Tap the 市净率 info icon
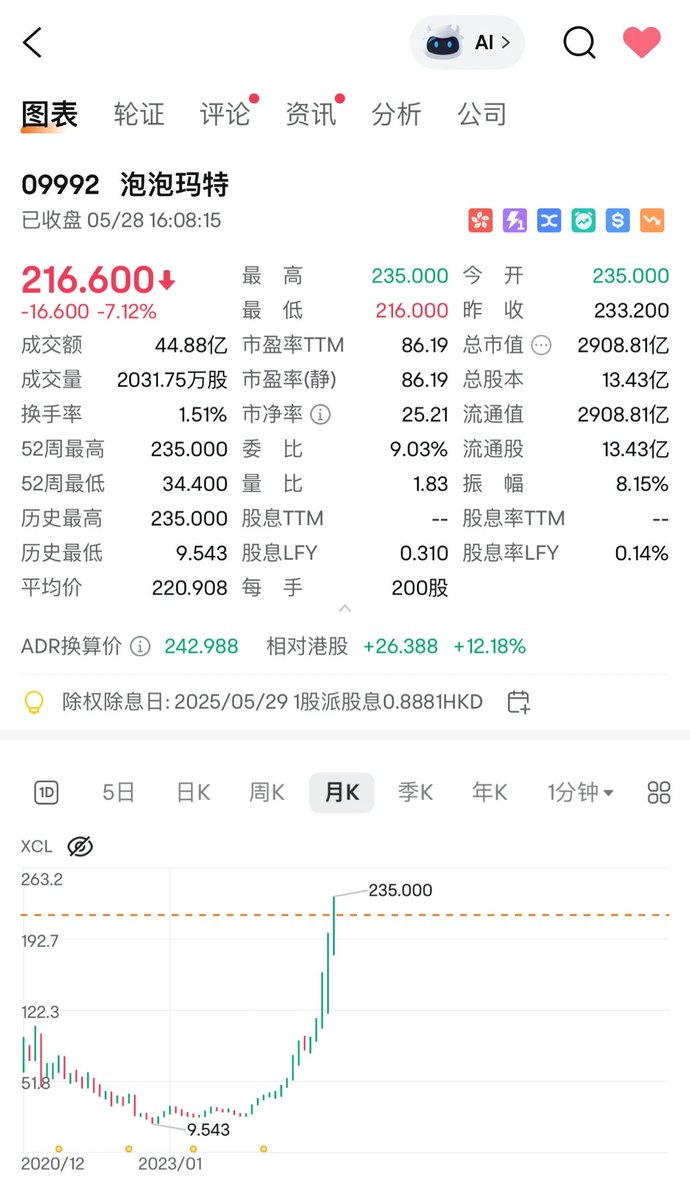The height and width of the screenshot is (1200, 690). [x=320, y=414]
